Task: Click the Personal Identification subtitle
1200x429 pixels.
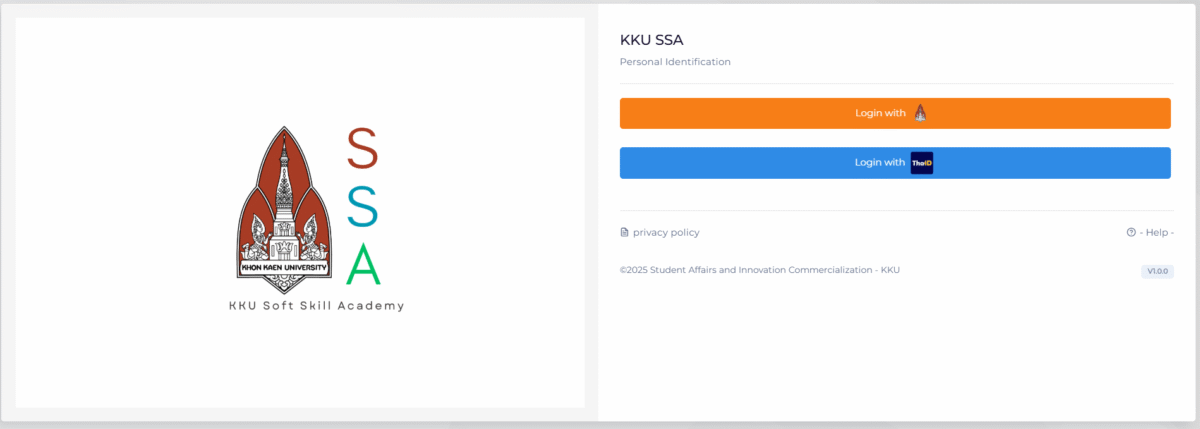Action: pyautogui.click(x=675, y=62)
